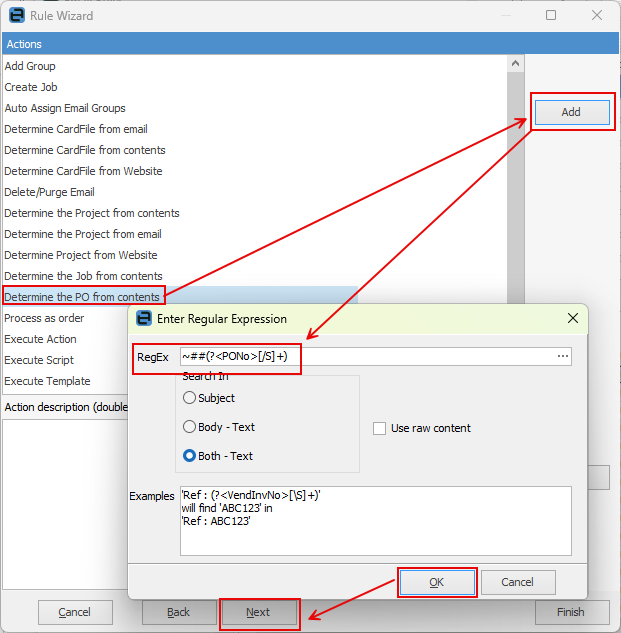This screenshot has width=621, height=633.
Task: Click the Rule Wizard app icon
Action: 17,16
